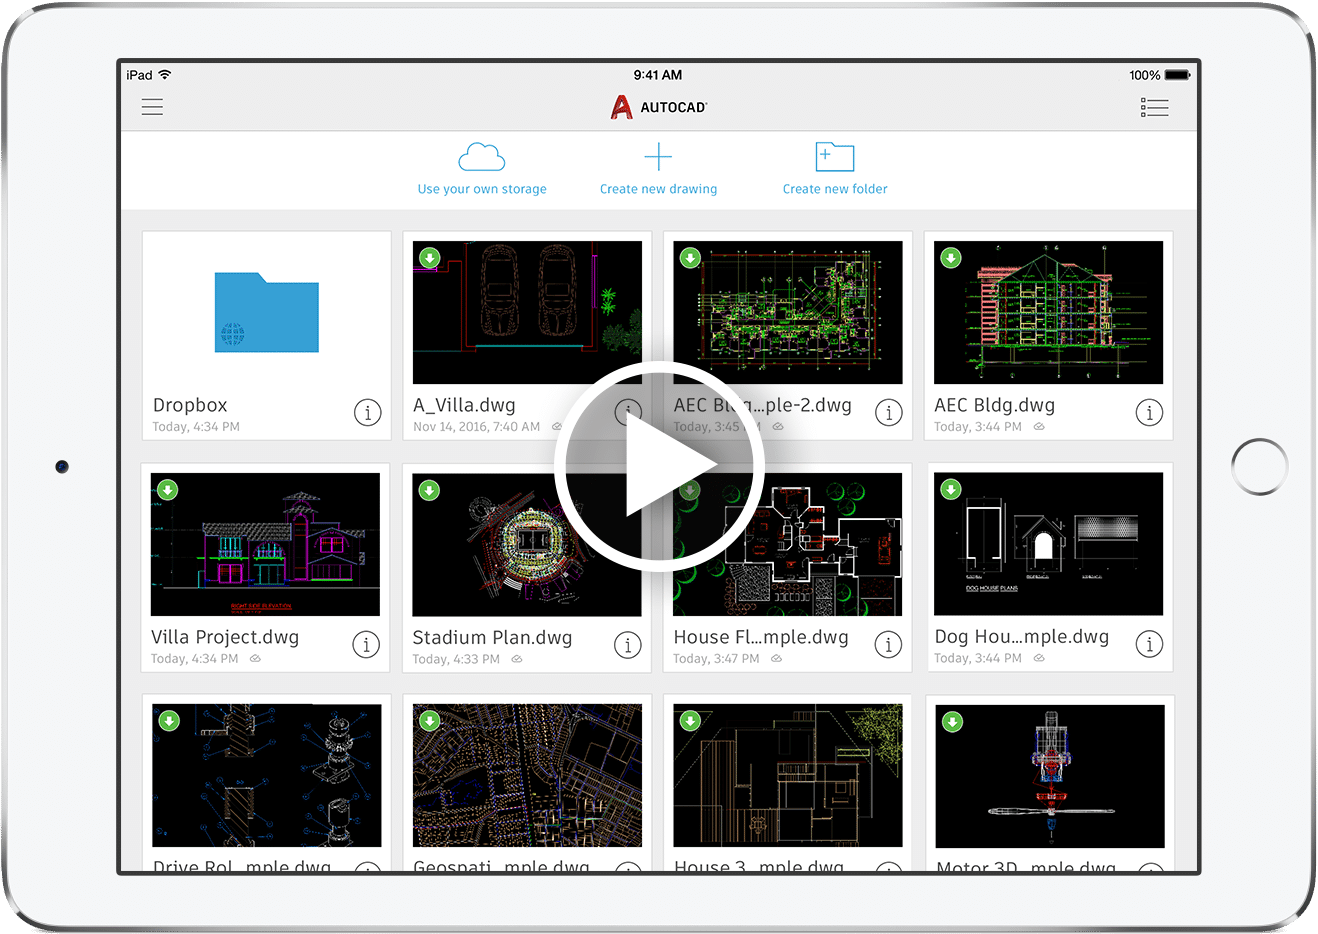Click the Dog Hou...mple.dwg file name
Screen dimensions: 1318x934
(1021, 637)
